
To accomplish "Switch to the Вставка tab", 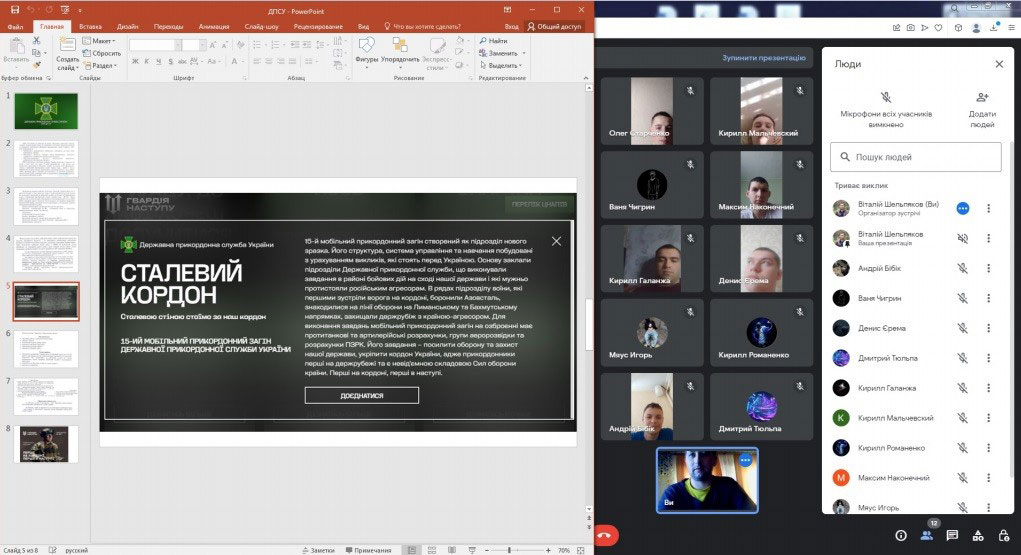I will point(91,27).
